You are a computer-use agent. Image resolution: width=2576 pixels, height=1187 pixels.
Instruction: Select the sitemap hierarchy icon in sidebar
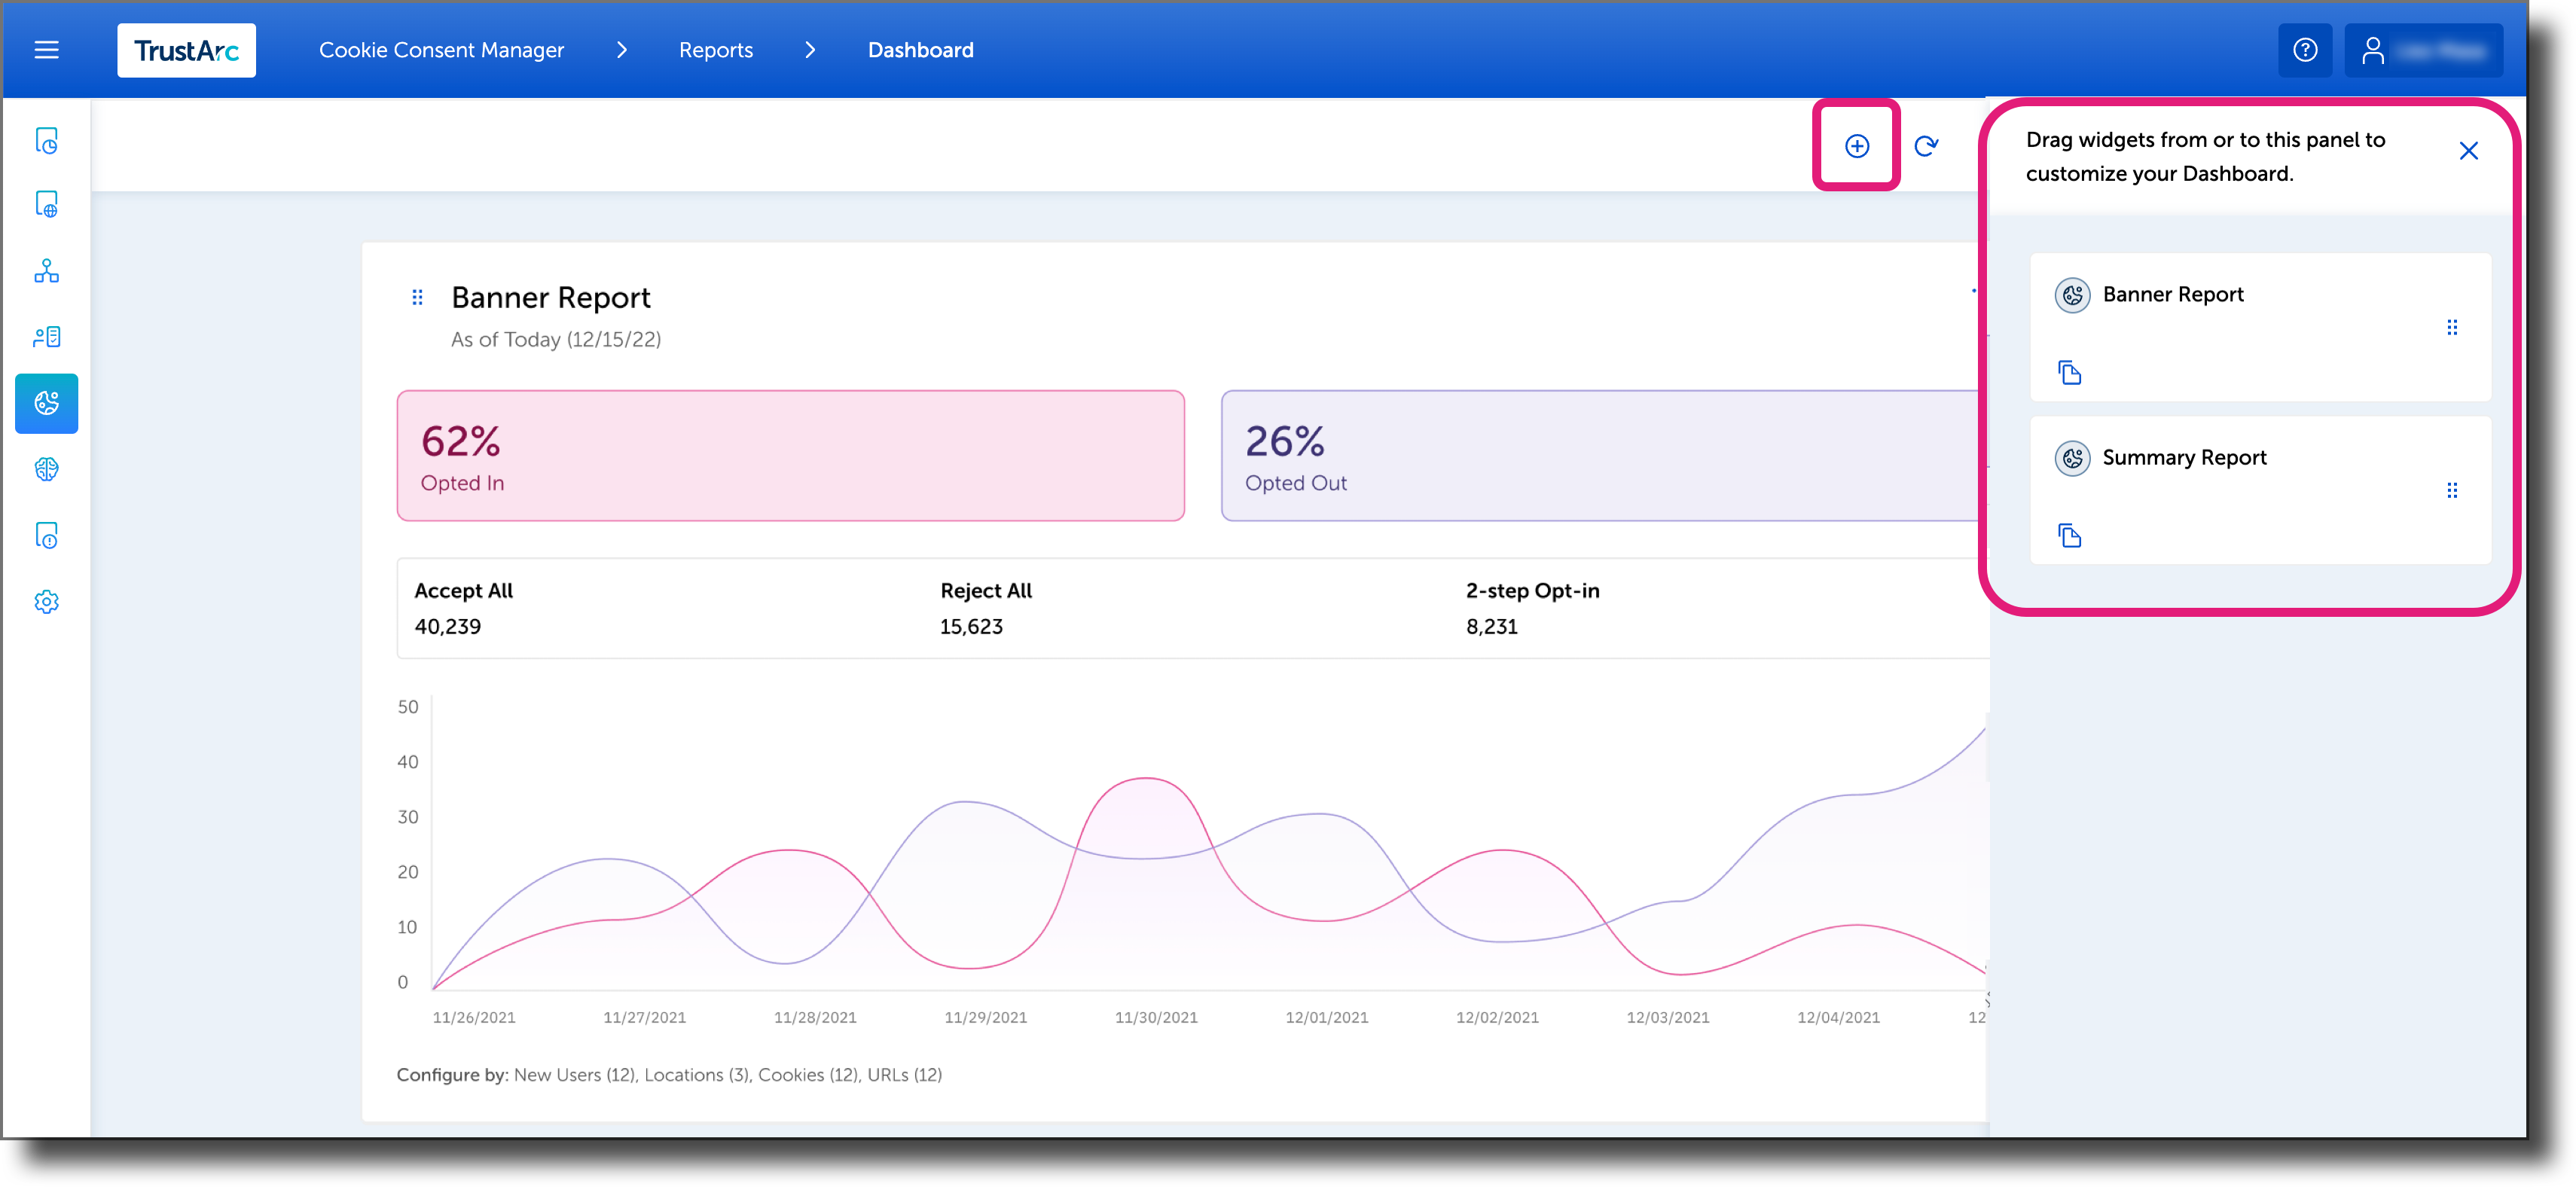tap(46, 271)
